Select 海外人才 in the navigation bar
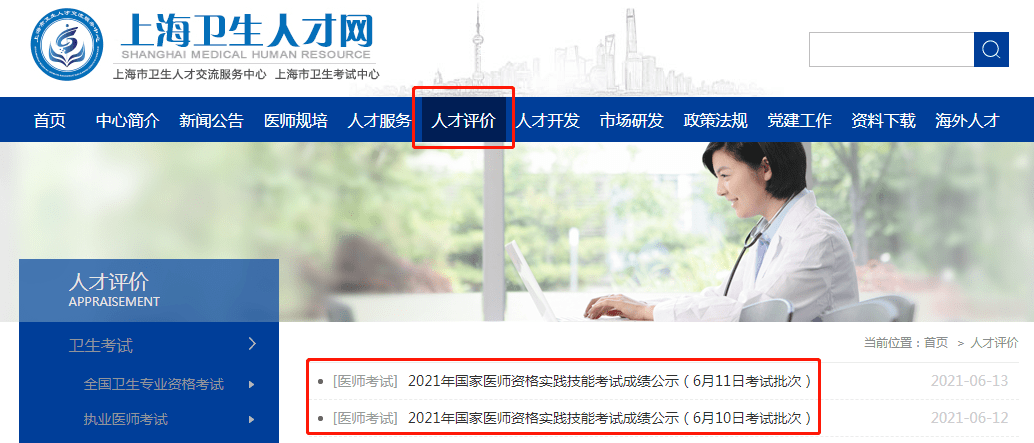This screenshot has width=1034, height=443. pos(967,121)
